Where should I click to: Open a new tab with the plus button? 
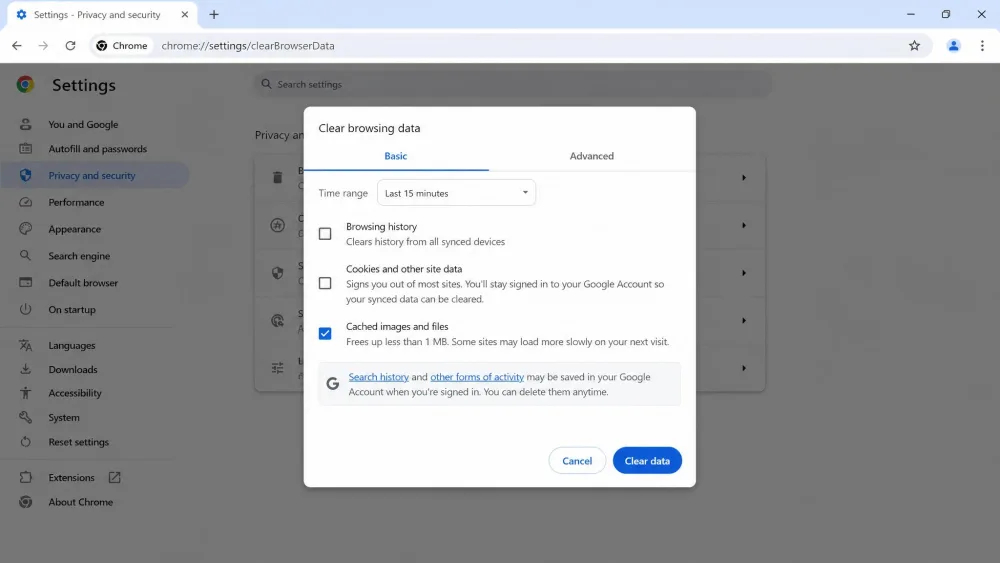pos(214,14)
